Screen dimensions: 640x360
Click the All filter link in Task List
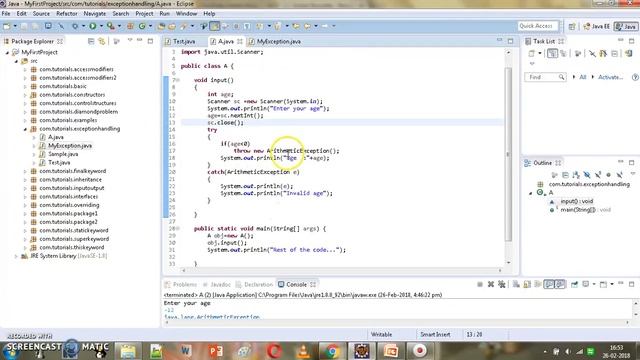pos(582,77)
